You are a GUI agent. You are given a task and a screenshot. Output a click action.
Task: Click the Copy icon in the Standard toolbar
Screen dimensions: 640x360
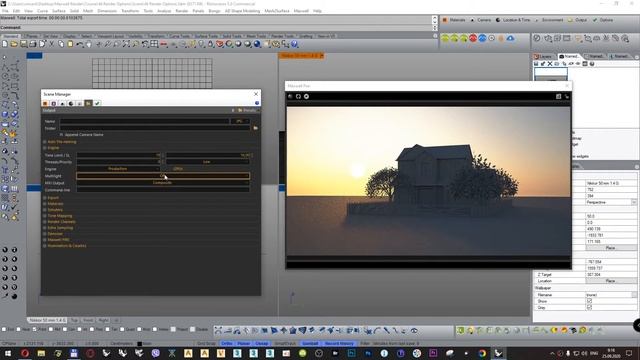(61, 44)
